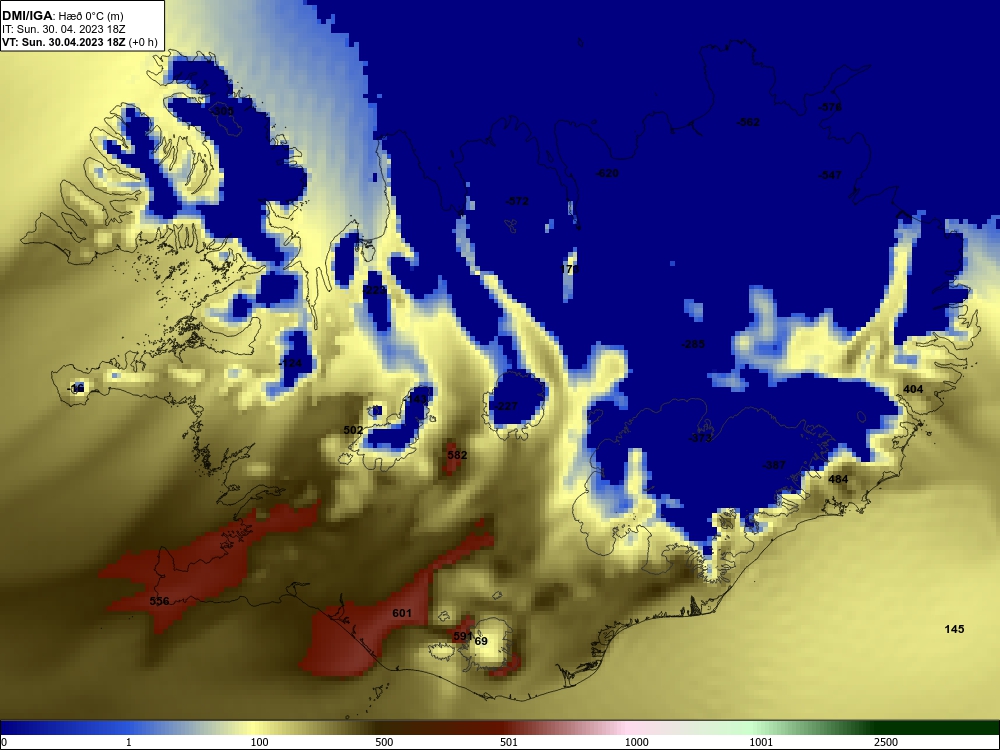Click the DMI/IGA Hæð 0°C (m) title

[62, 16]
